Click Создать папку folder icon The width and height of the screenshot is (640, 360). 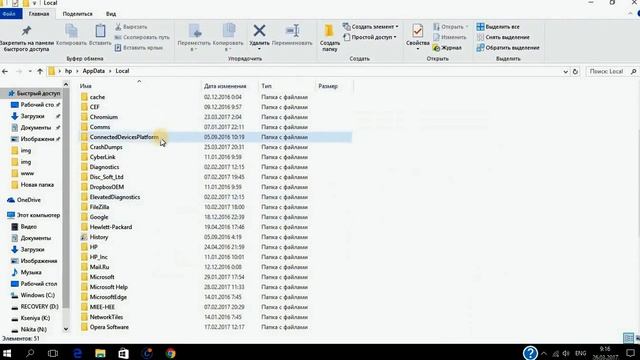click(329, 31)
